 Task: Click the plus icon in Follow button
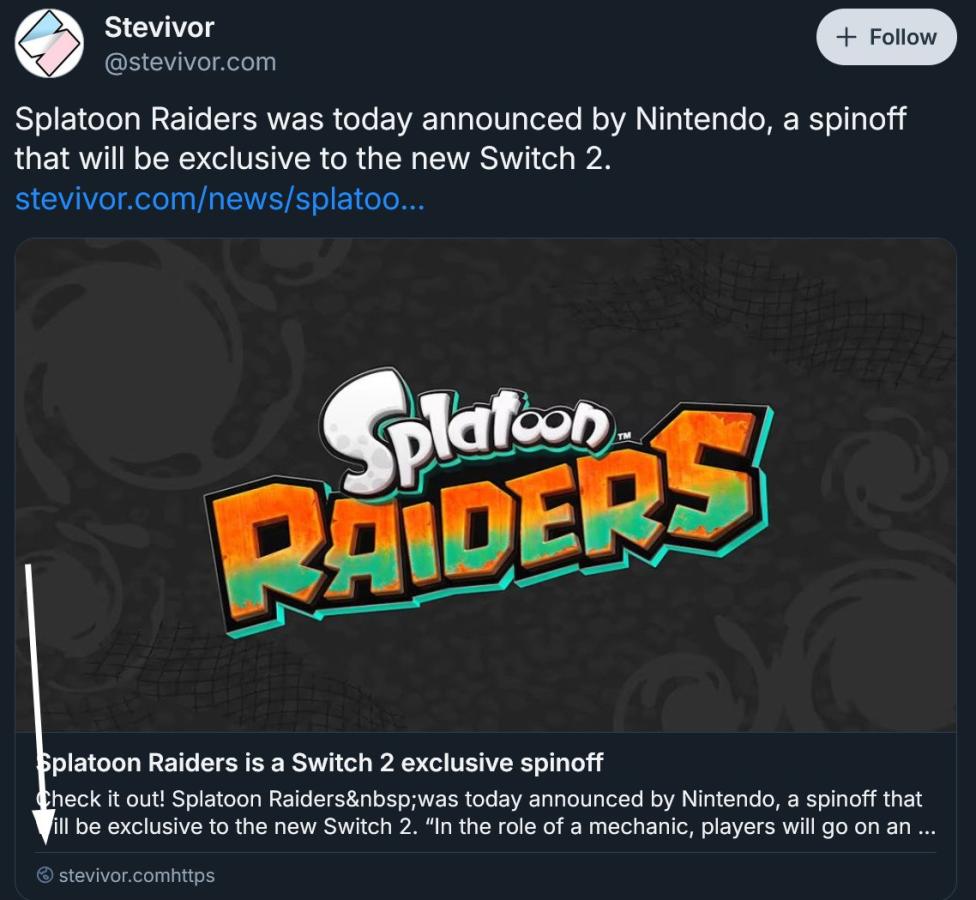click(846, 37)
